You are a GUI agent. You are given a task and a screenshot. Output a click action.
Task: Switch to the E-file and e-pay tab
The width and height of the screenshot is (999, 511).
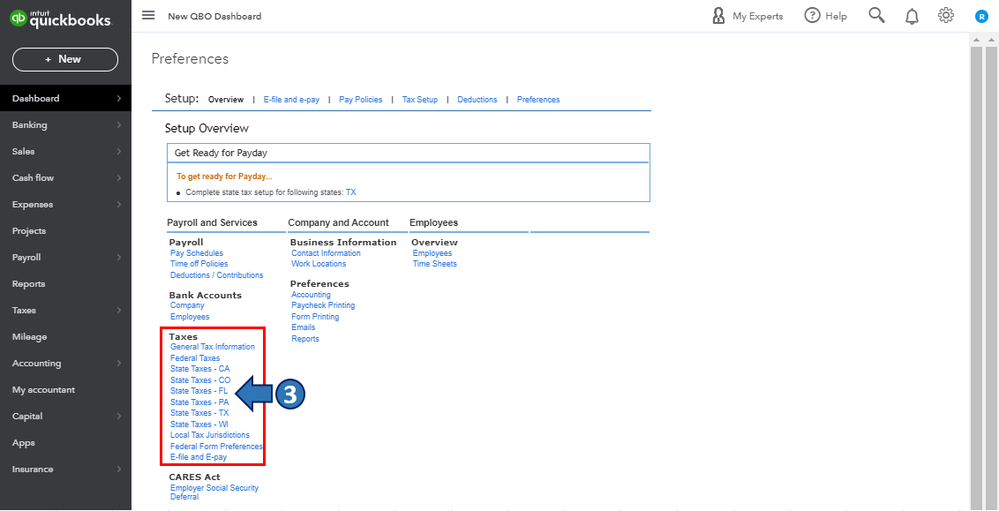point(291,100)
